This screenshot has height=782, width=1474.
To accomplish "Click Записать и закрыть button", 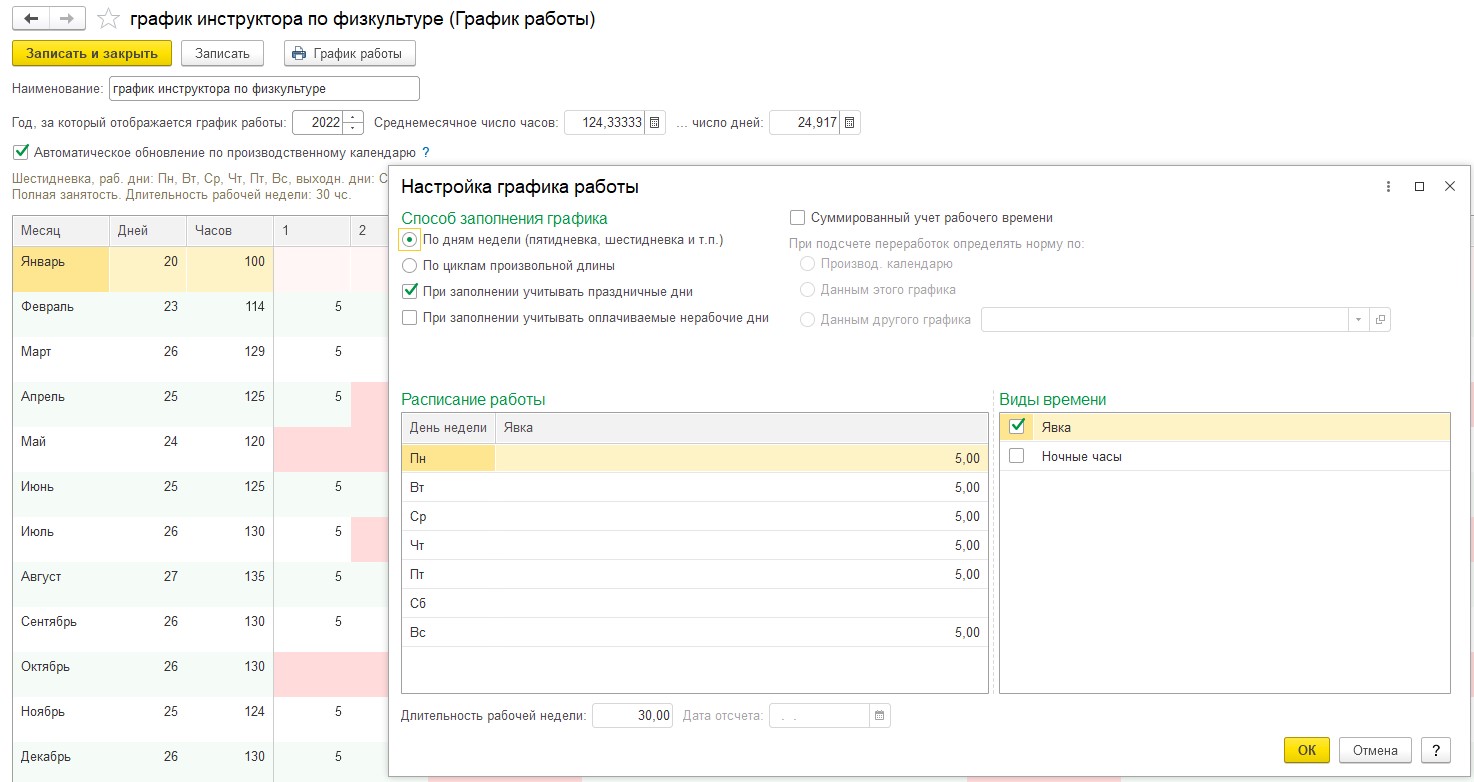I will pos(92,53).
